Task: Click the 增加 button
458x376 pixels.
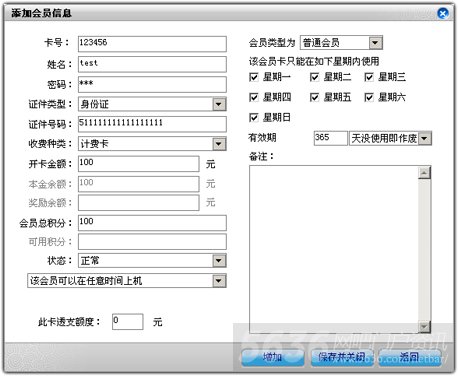Action: click(x=272, y=357)
